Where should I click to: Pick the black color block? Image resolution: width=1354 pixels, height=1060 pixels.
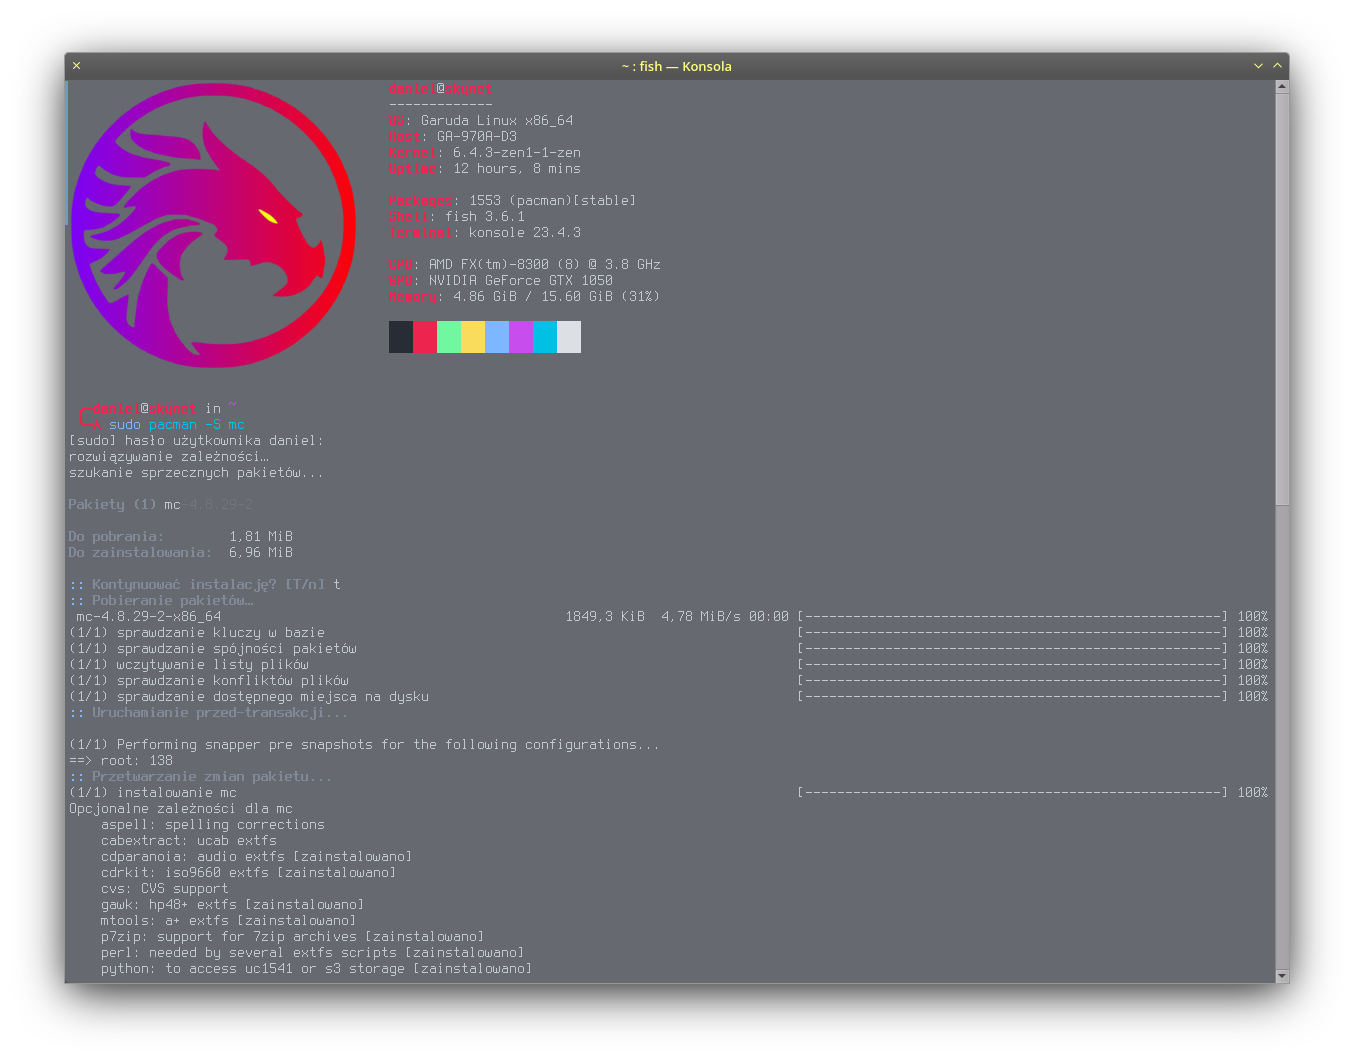tap(401, 337)
